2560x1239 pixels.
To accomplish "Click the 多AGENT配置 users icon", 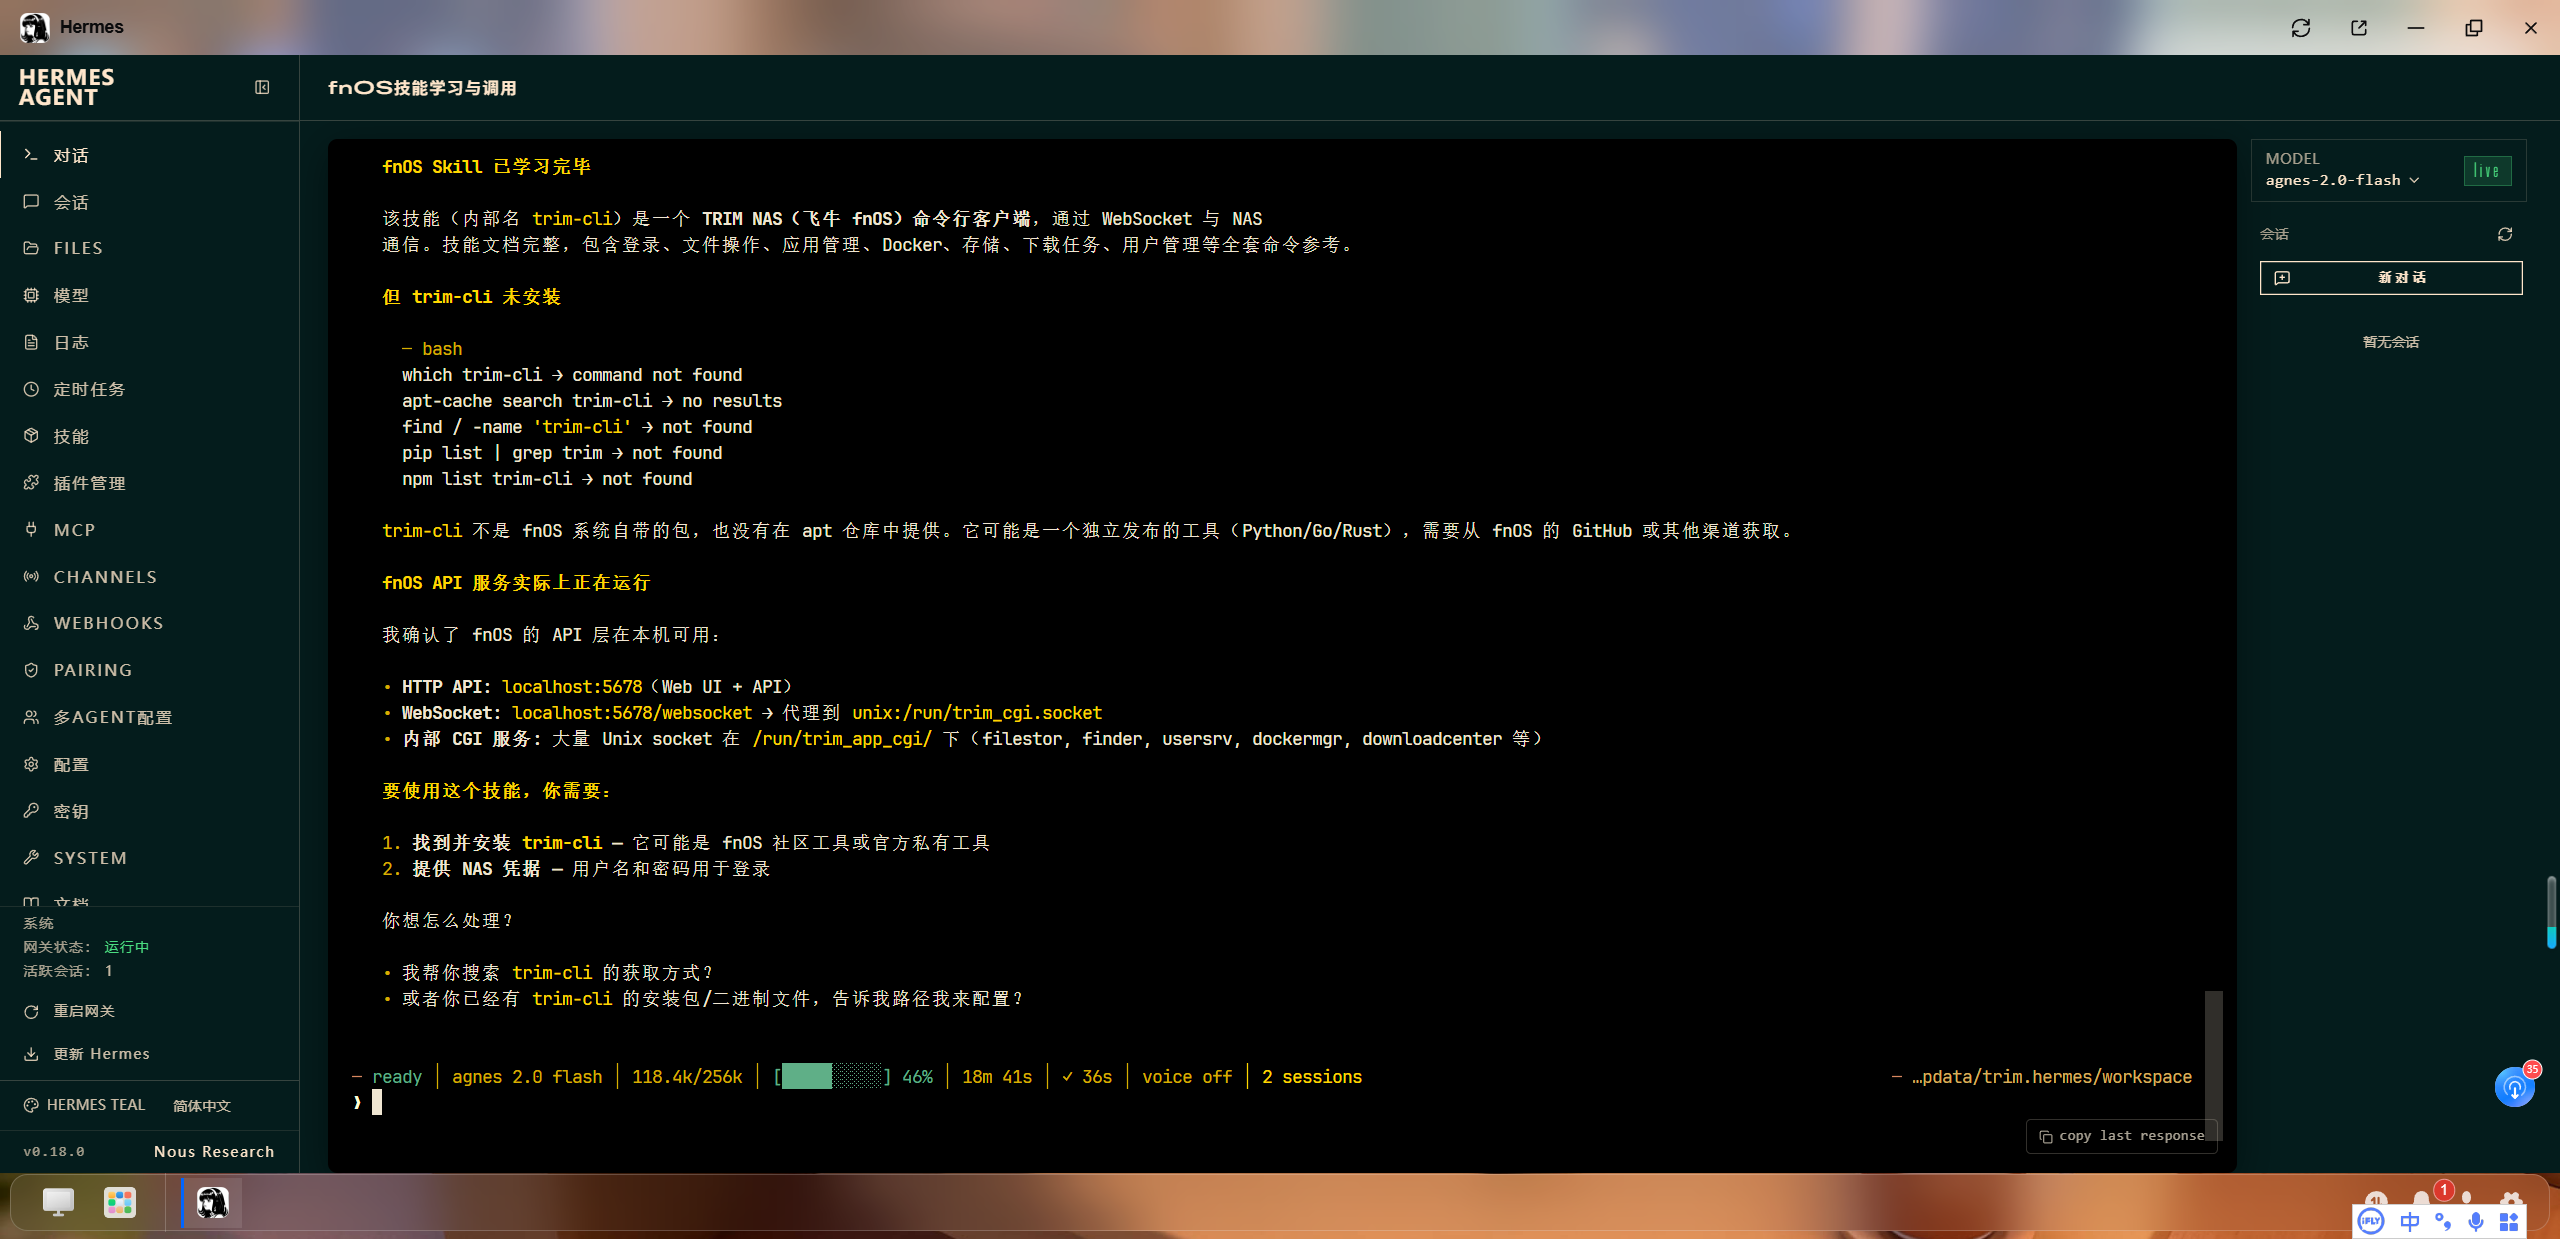I will click(31, 717).
